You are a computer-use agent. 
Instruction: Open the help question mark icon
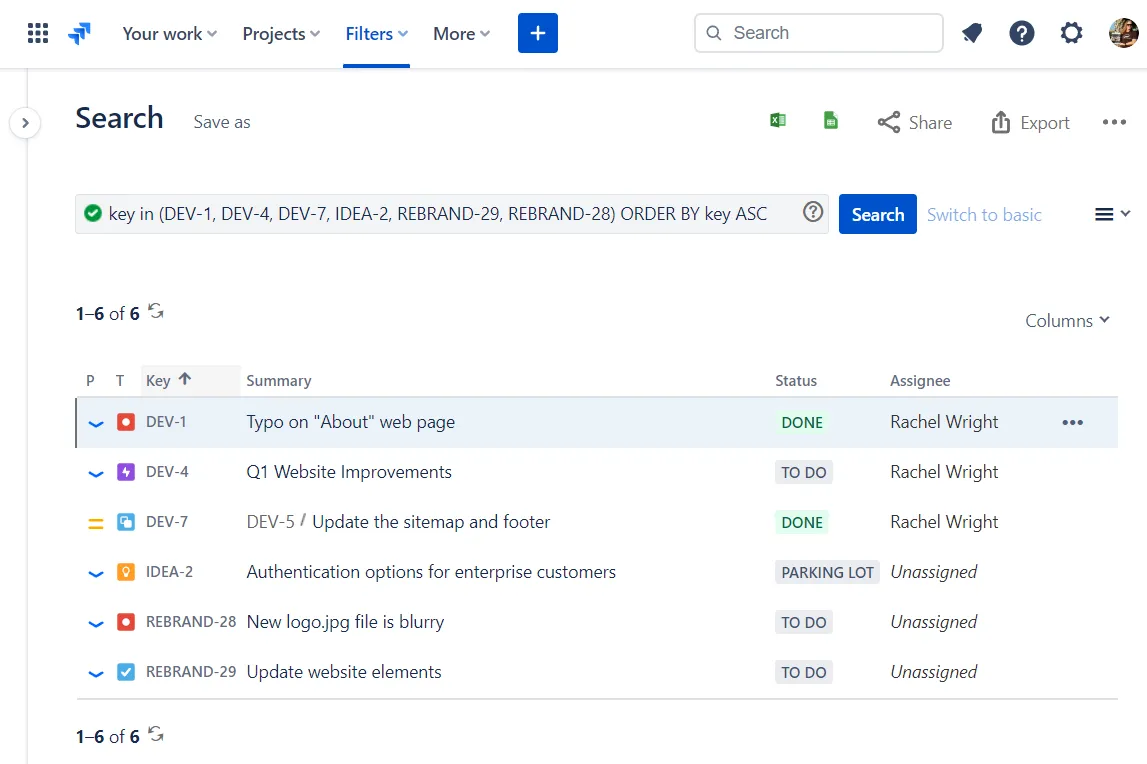[x=1021, y=33]
